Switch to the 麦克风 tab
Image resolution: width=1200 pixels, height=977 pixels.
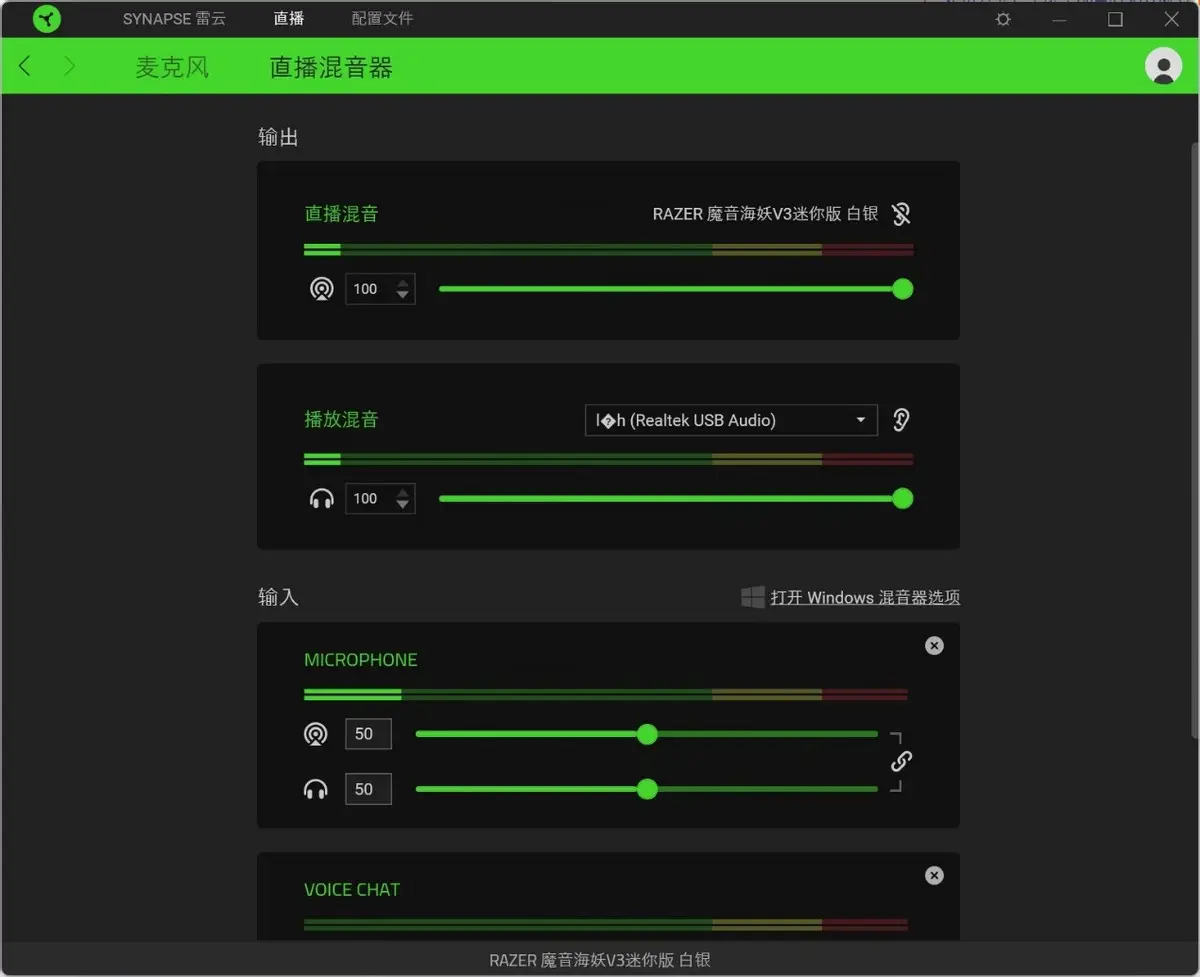coord(172,67)
